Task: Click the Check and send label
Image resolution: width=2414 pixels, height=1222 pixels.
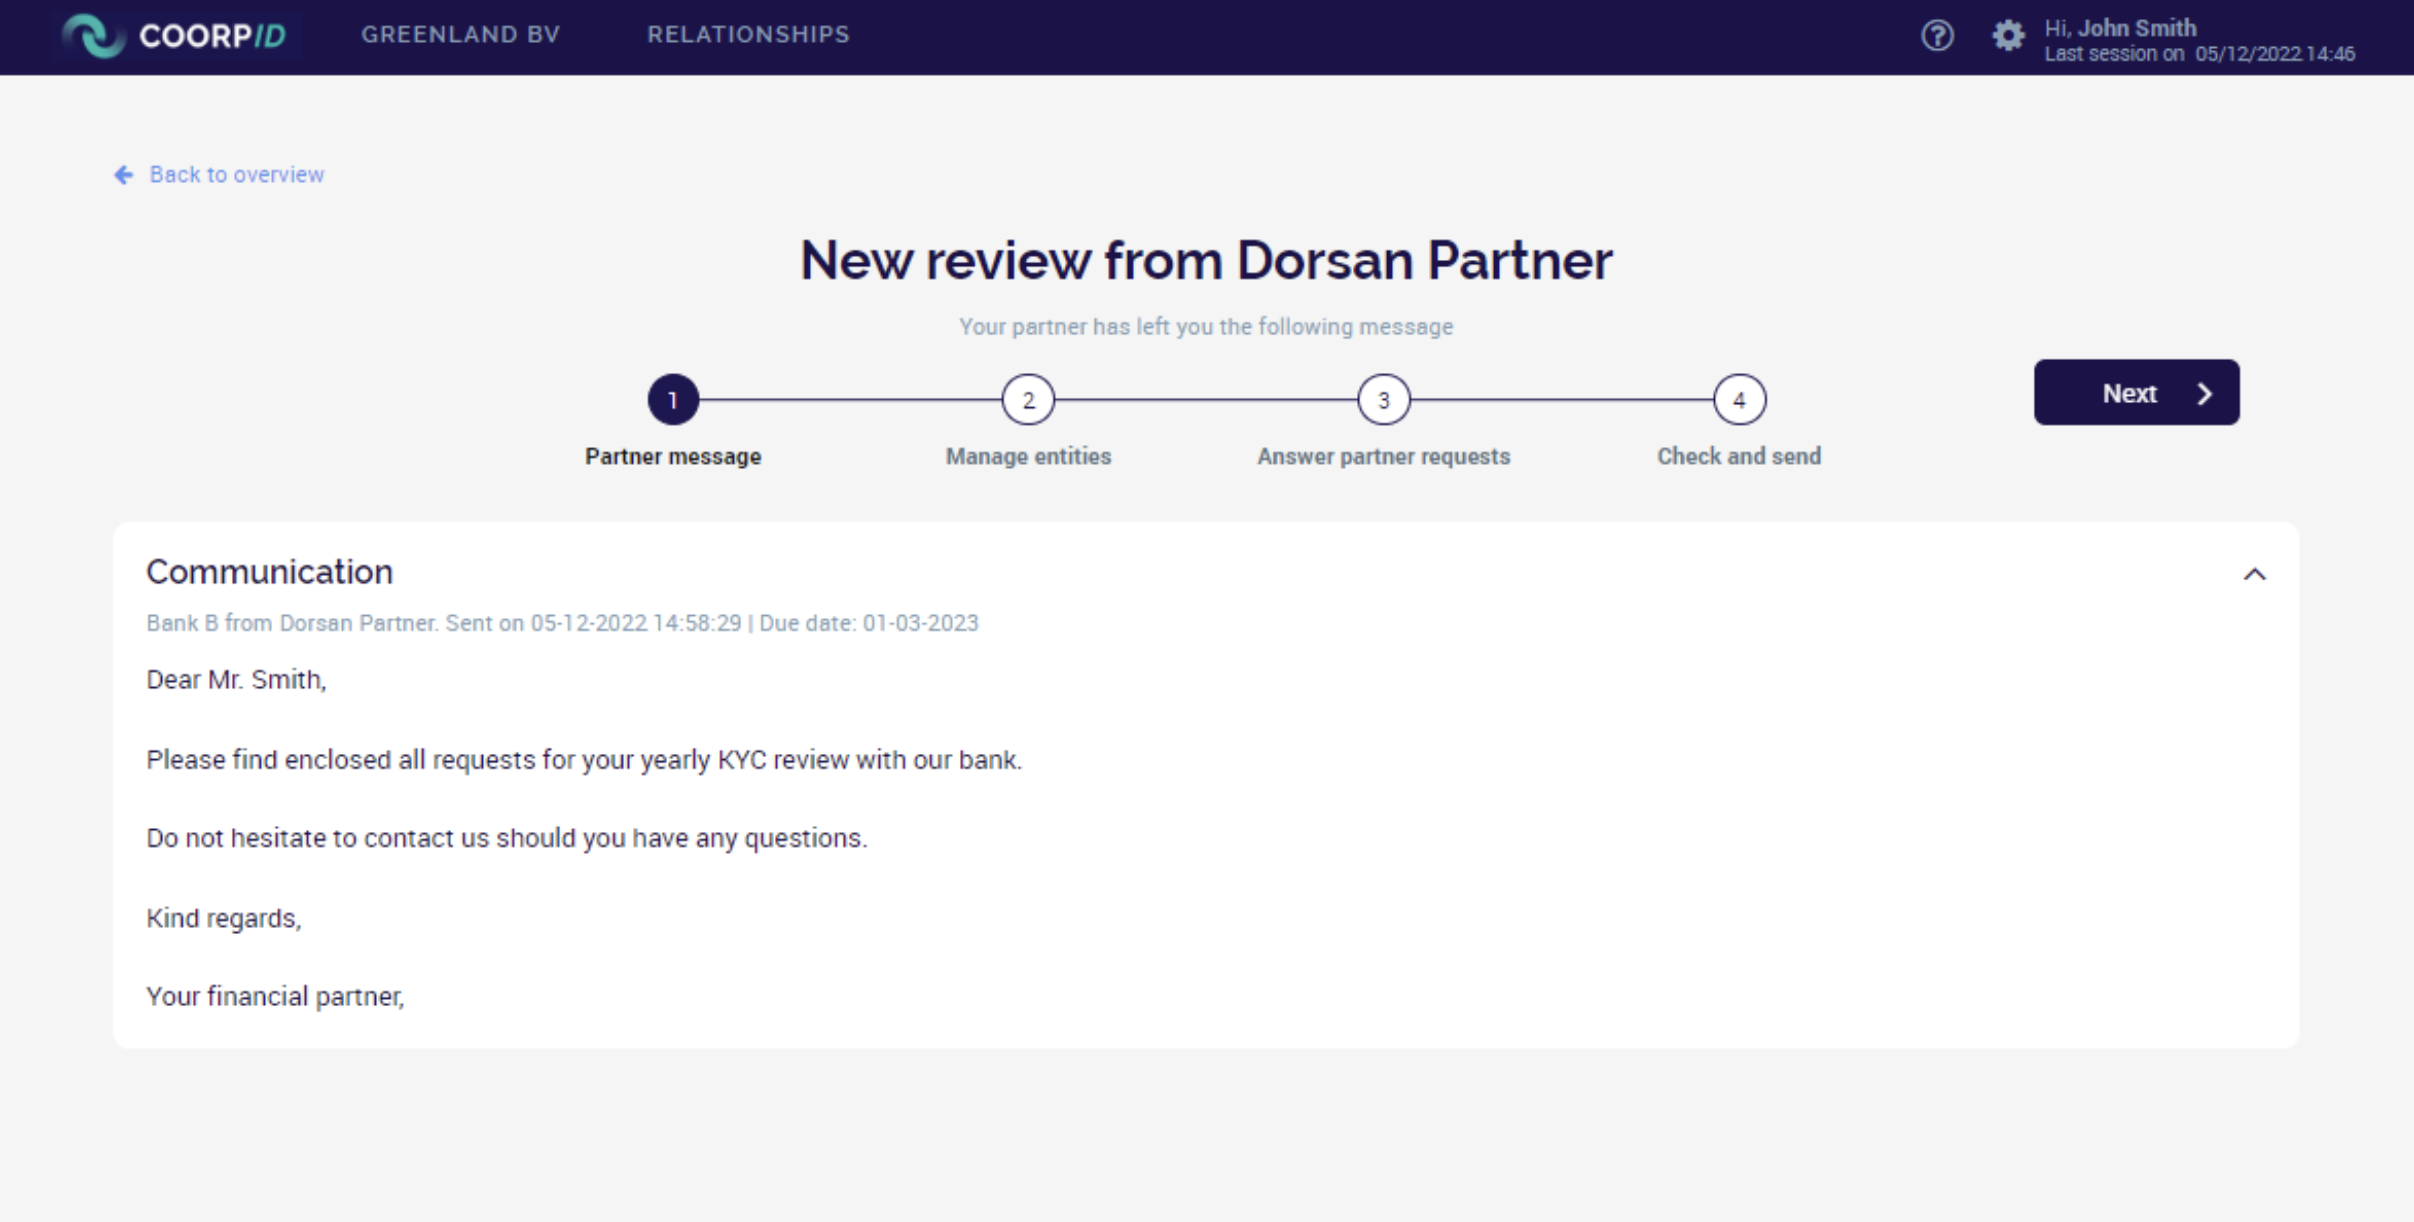Action: [x=1739, y=457]
